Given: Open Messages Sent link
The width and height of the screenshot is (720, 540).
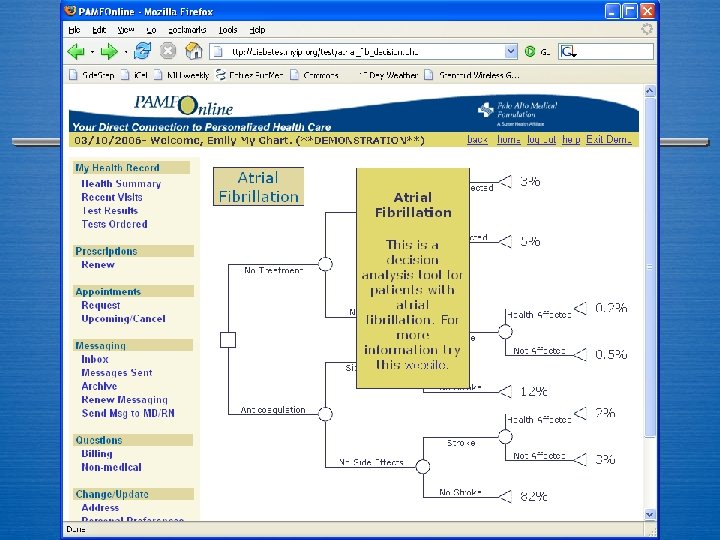Looking at the screenshot, I should [117, 373].
